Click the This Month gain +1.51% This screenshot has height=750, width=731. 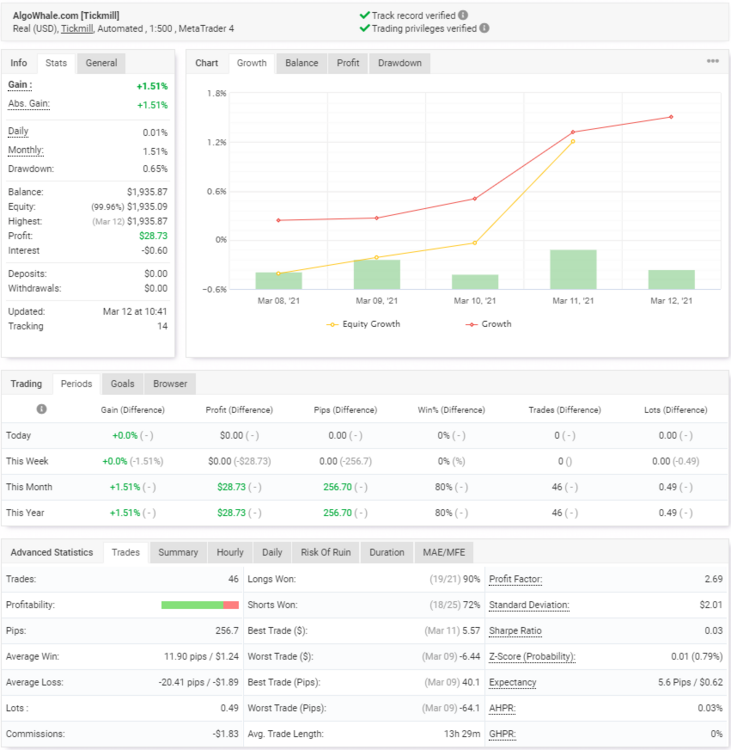(125, 487)
